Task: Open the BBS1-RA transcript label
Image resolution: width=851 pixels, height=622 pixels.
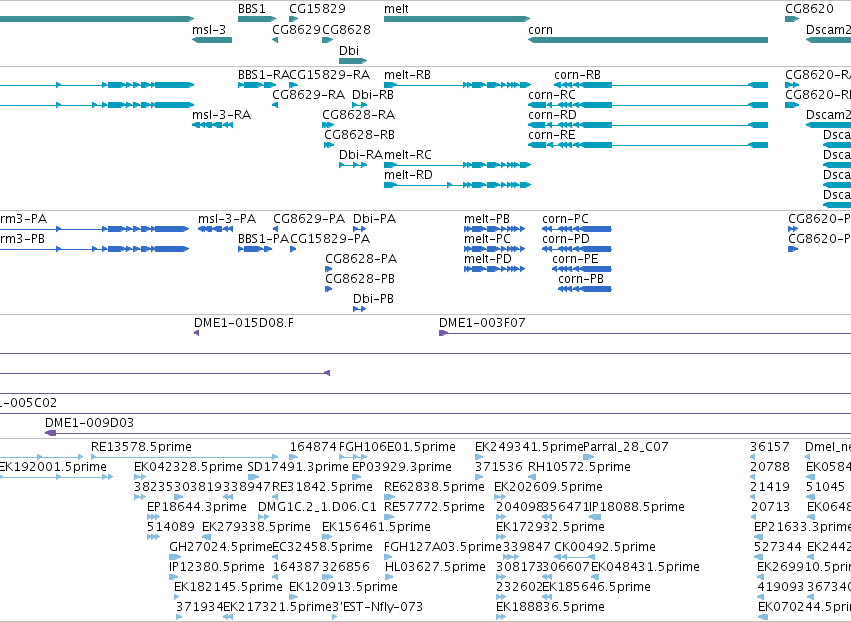Action: coord(263,75)
